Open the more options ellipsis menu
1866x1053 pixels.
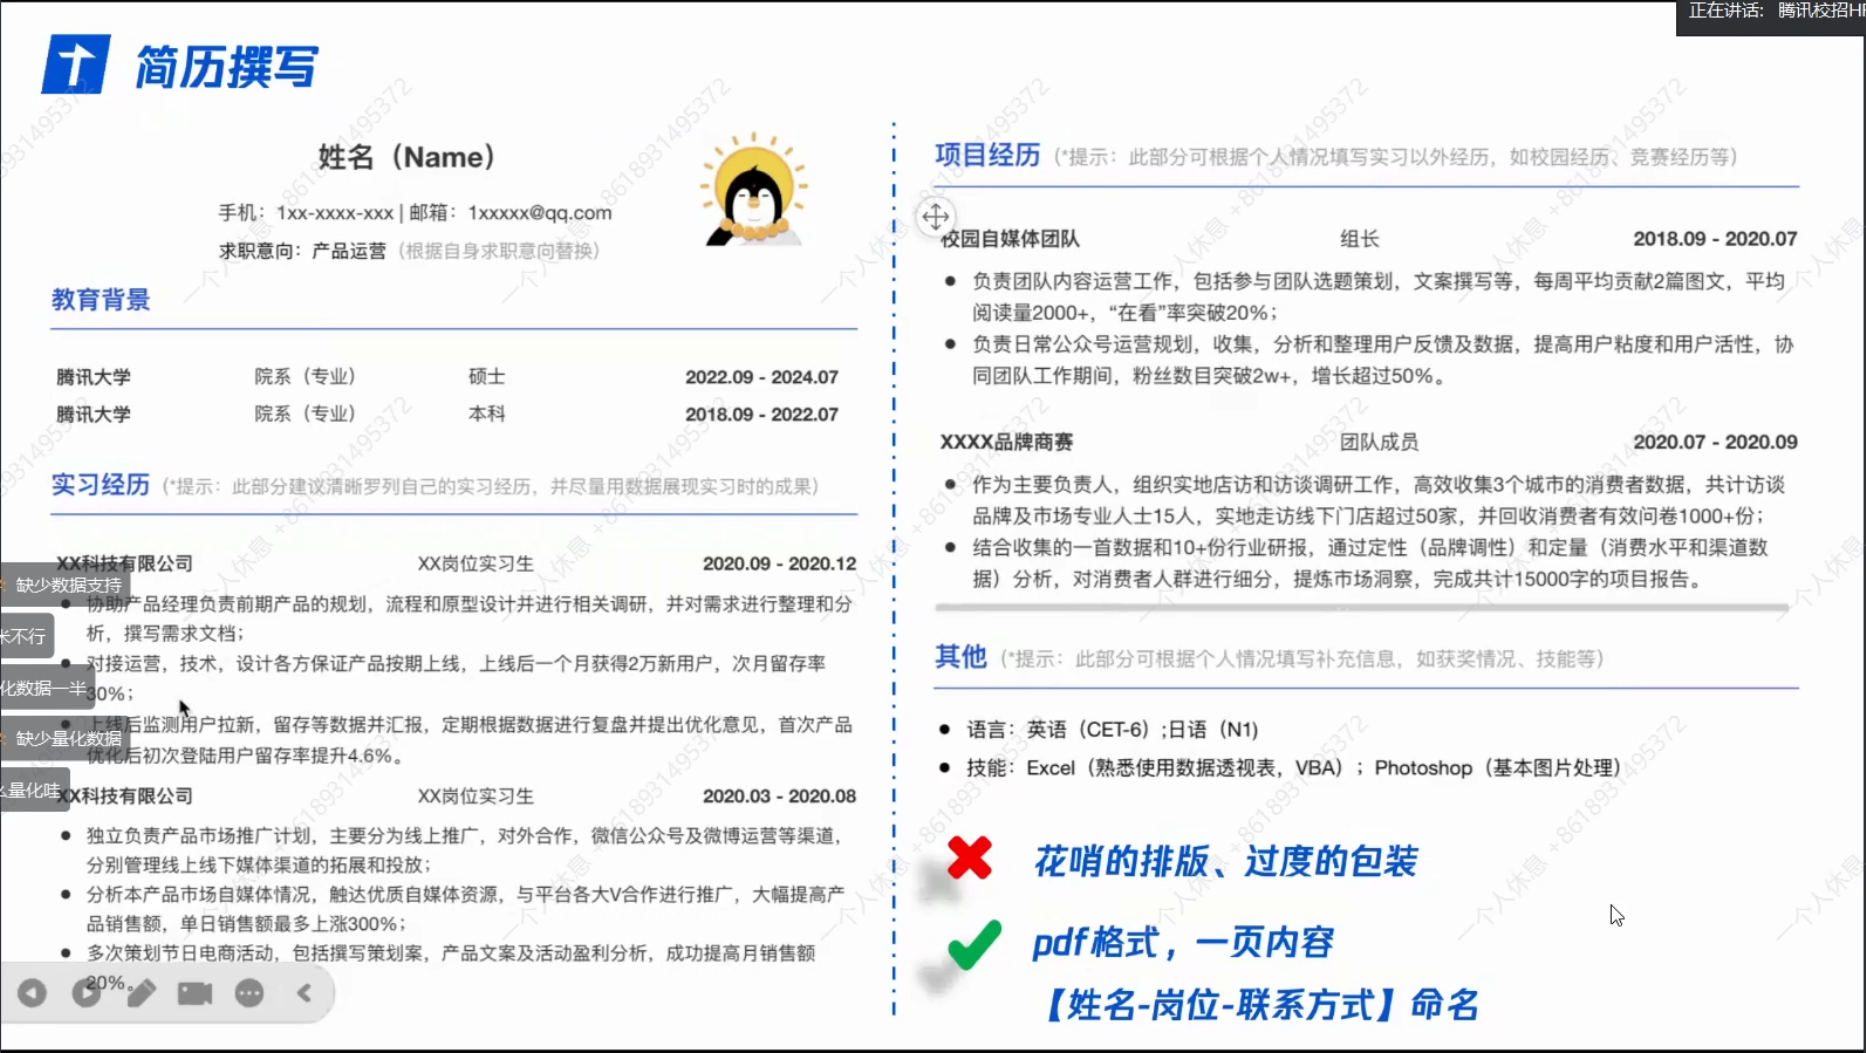point(249,993)
